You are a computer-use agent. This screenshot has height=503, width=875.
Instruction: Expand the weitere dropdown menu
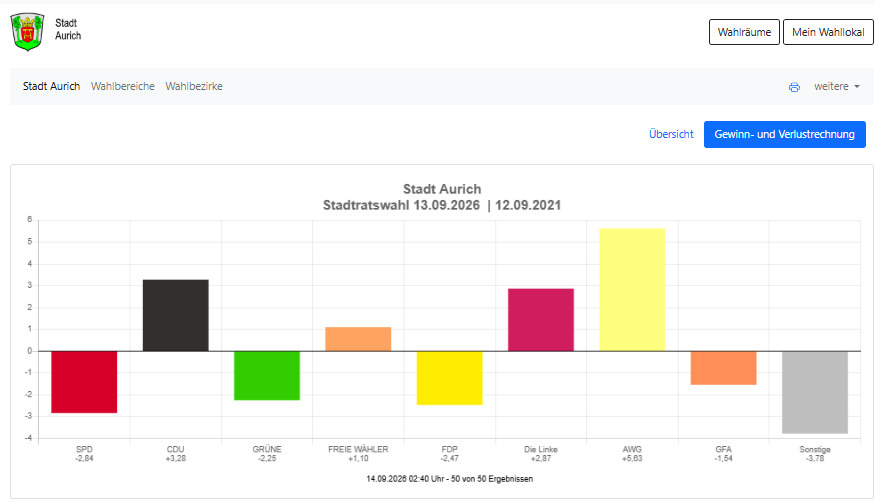point(836,87)
